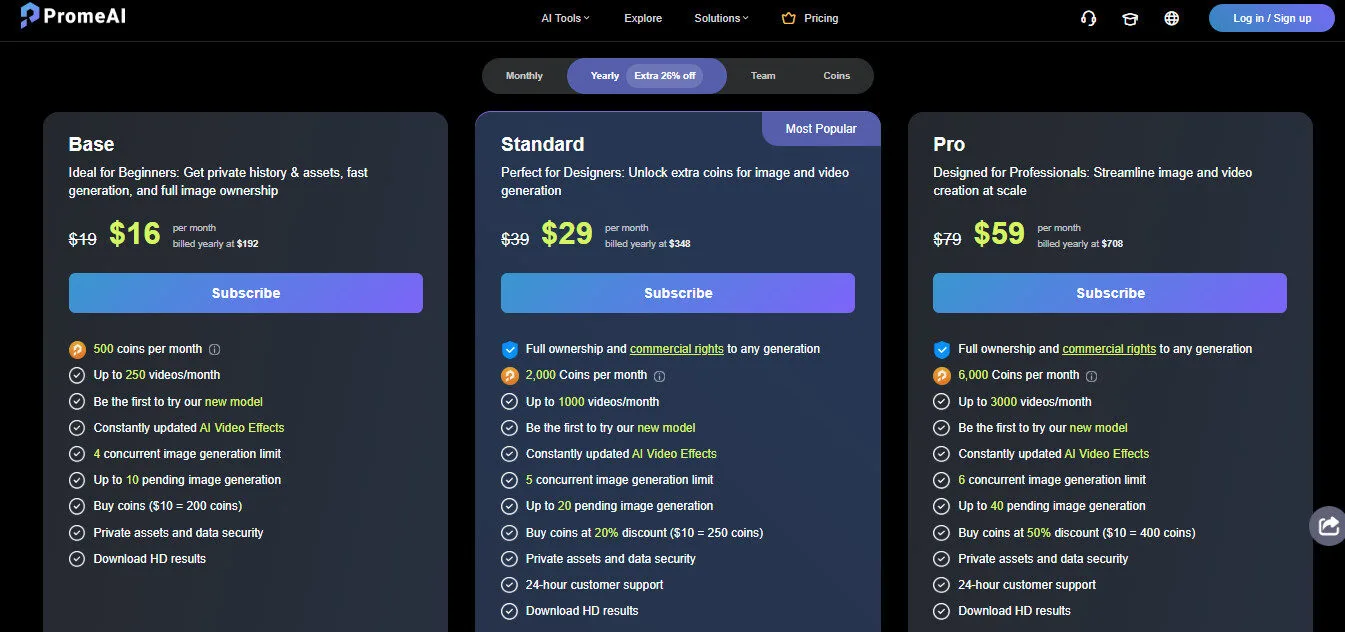The width and height of the screenshot is (1345, 632).
Task: Click the orange coin icon beside 500 coins
Action: pos(77,349)
